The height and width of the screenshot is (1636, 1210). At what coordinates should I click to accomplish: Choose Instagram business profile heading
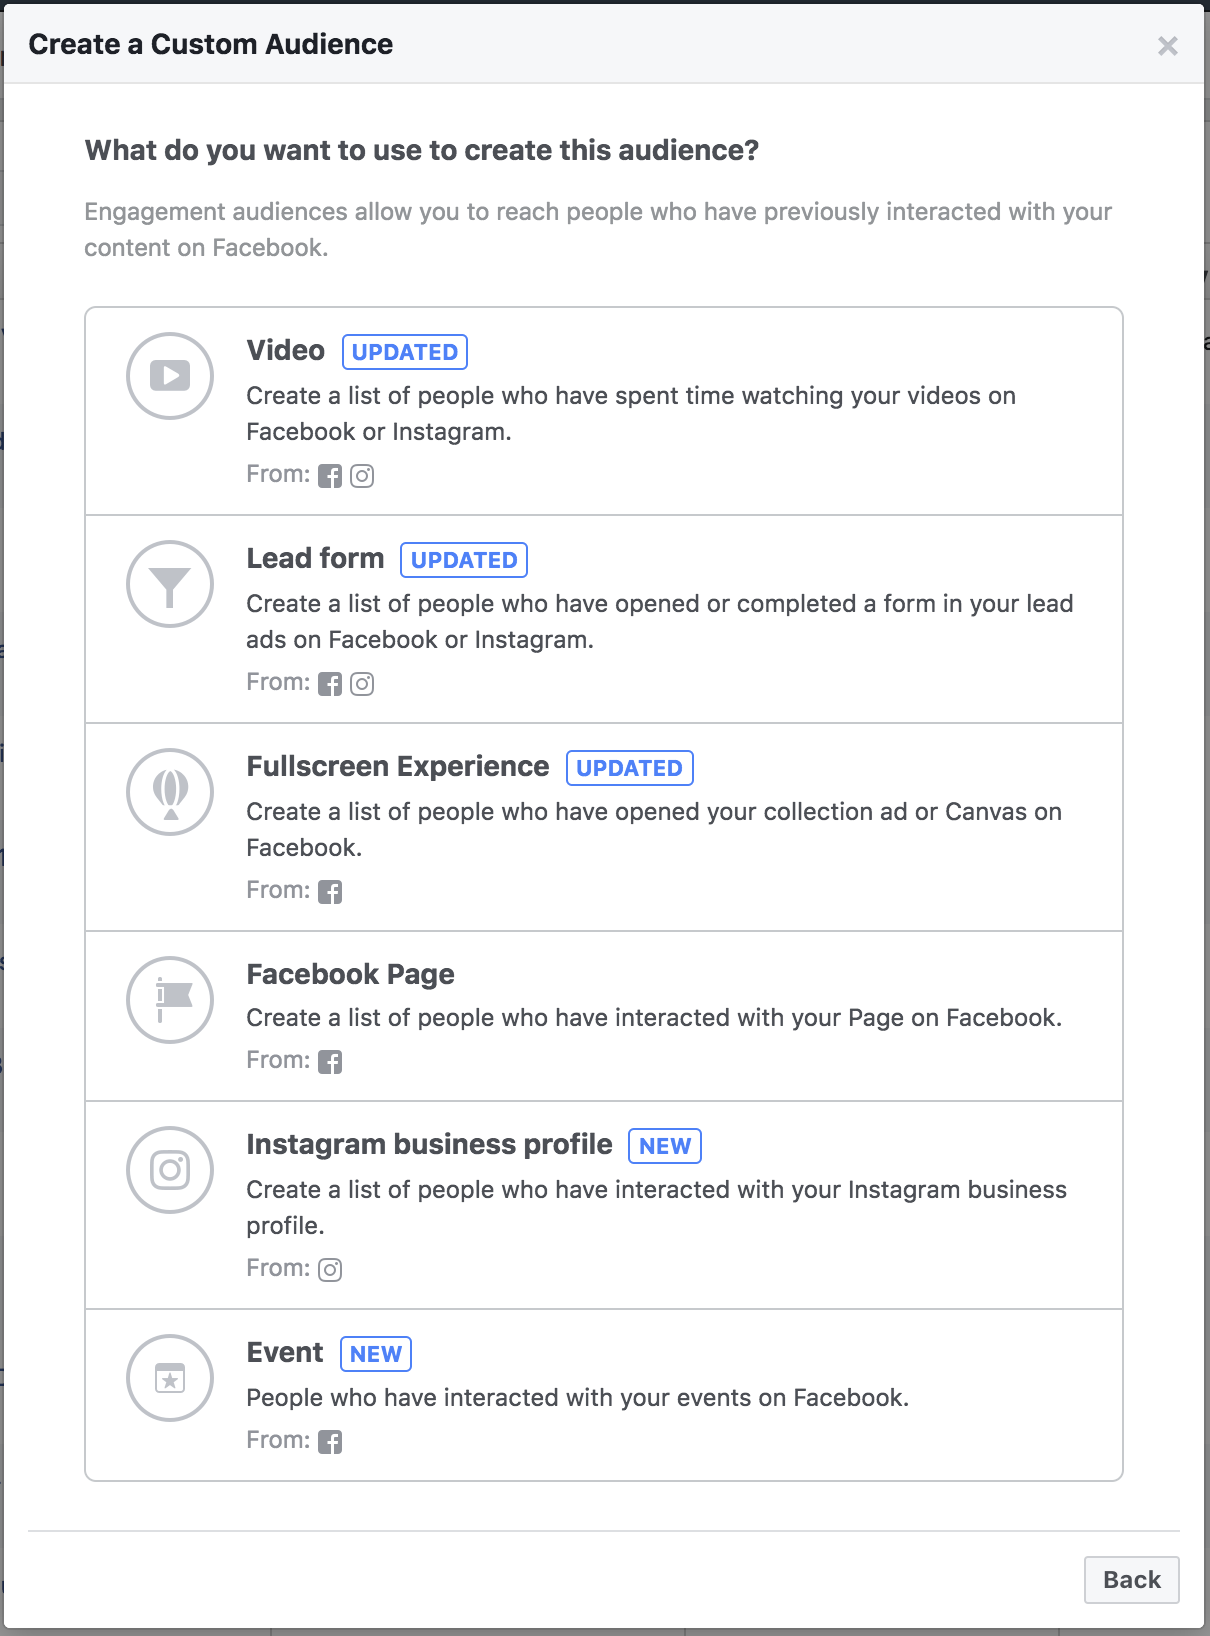(x=430, y=1144)
